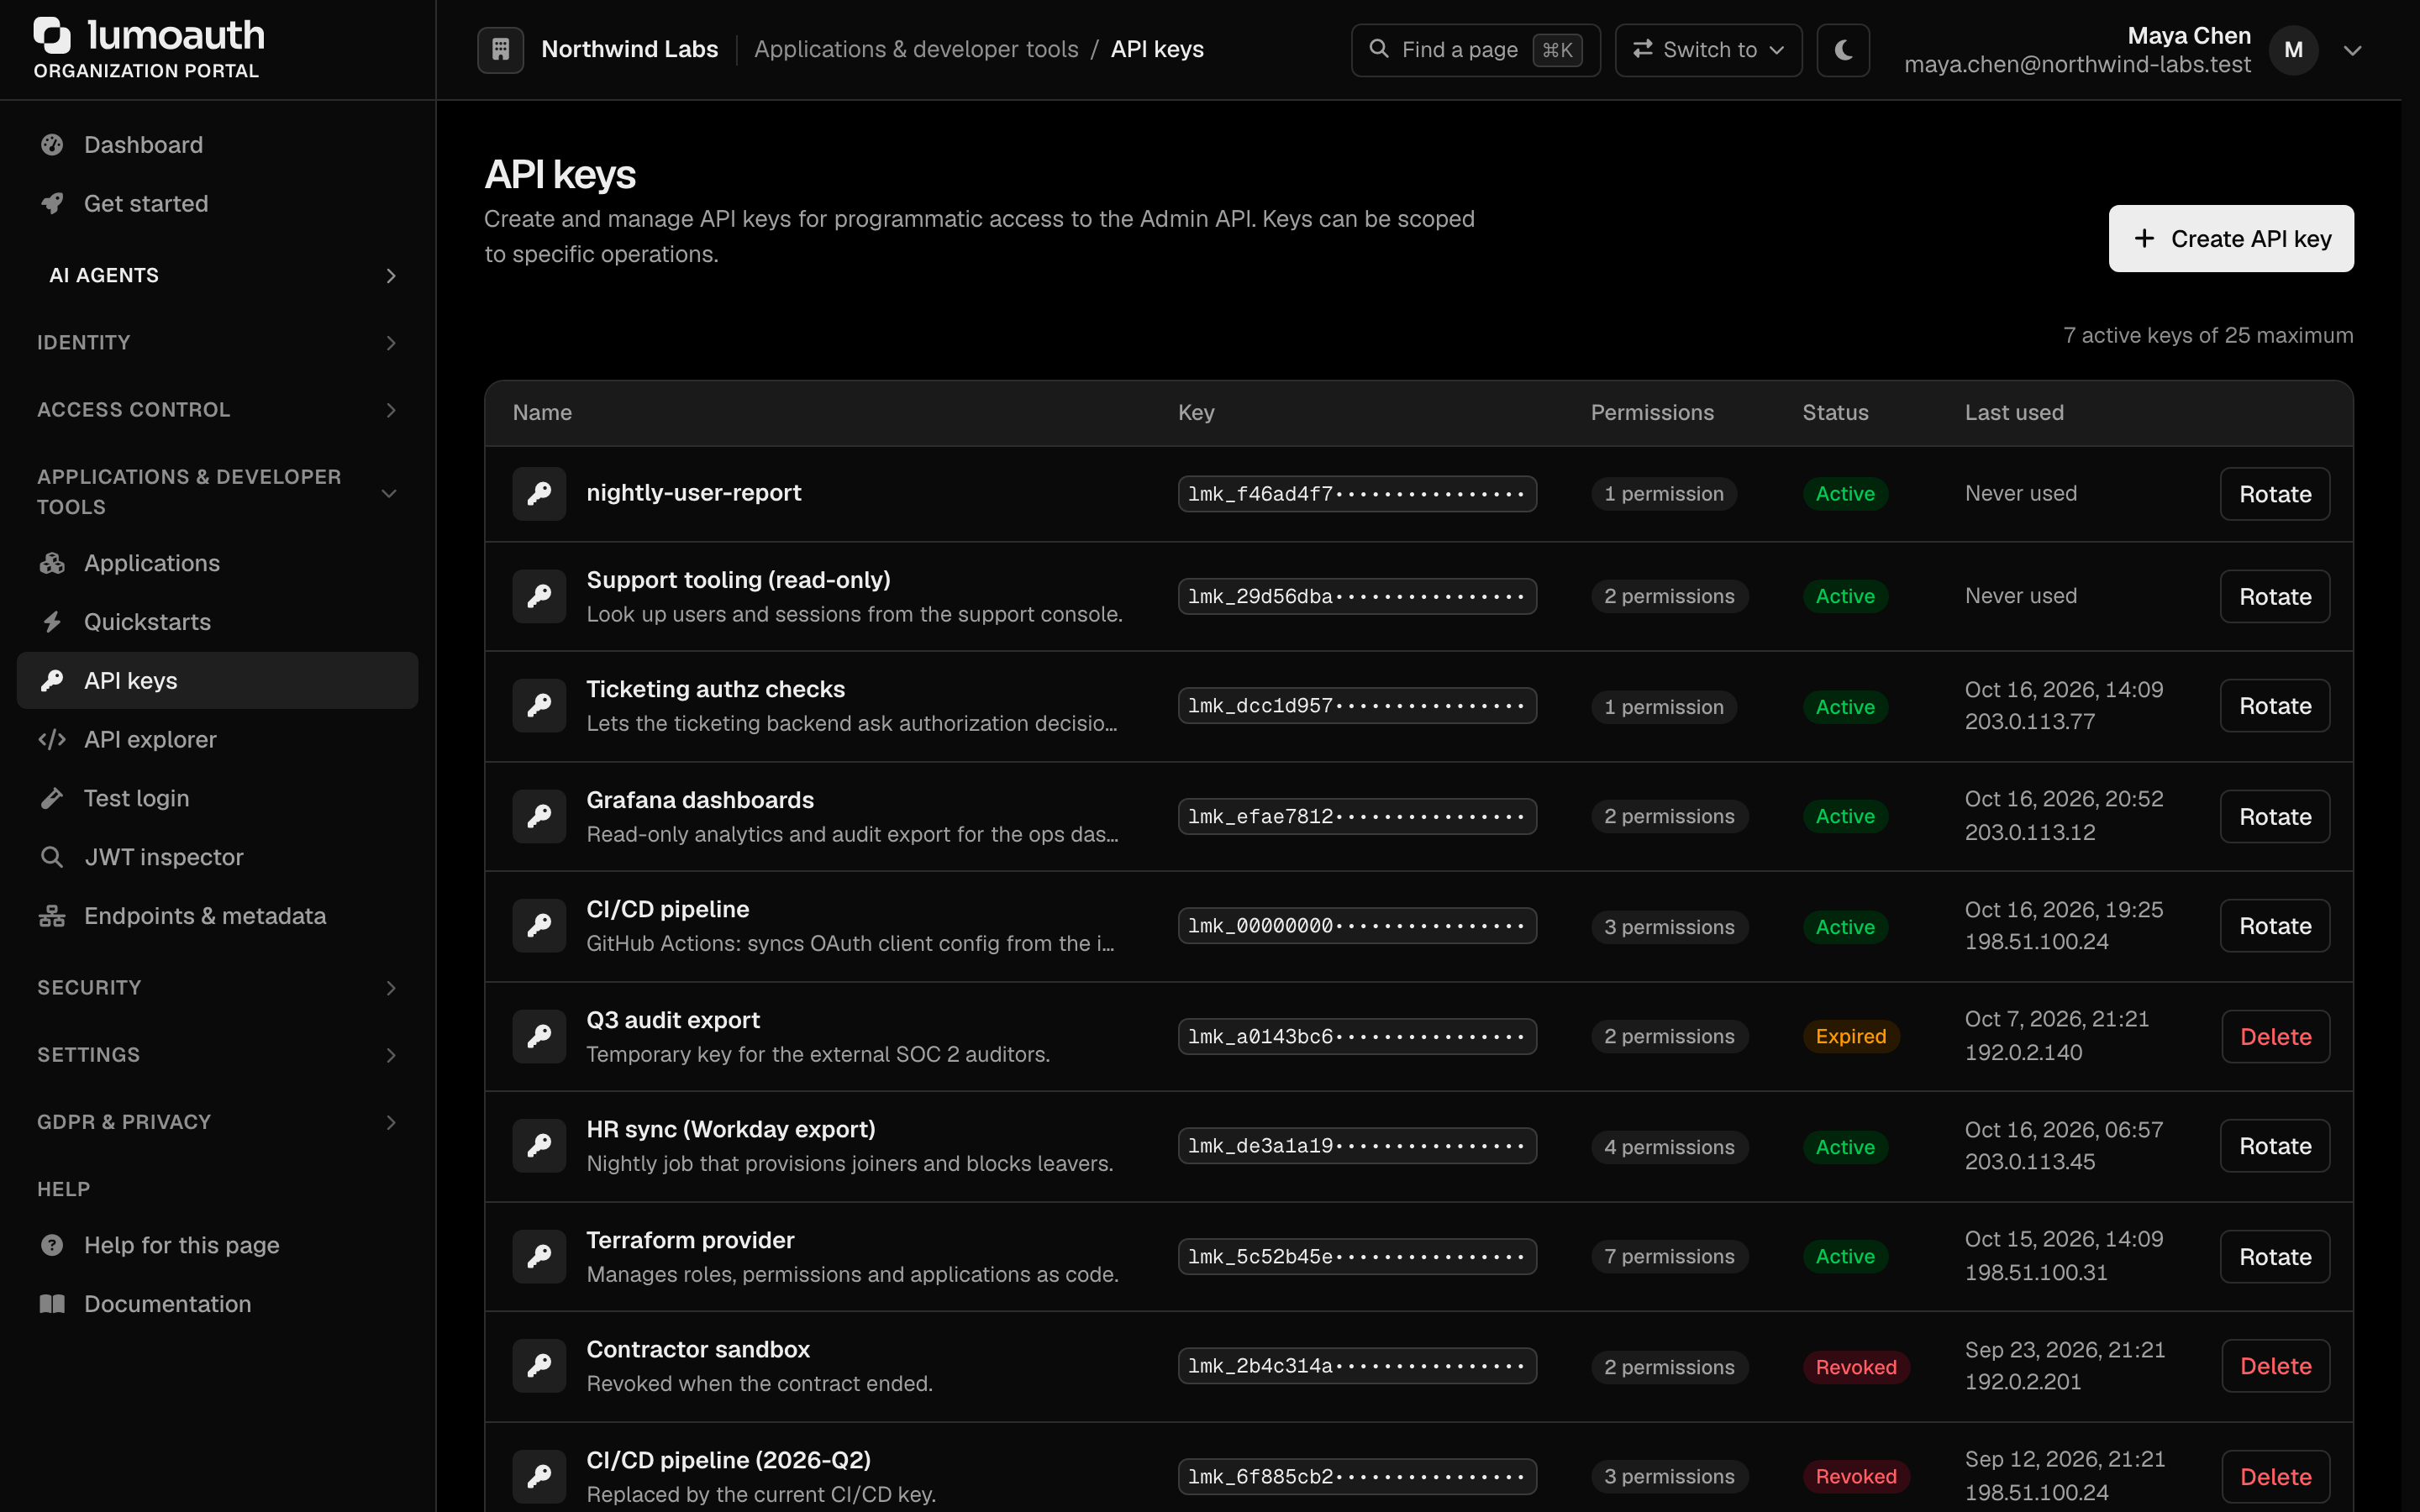
Task: Click the key icon beside Terraform provider
Action: point(539,1256)
